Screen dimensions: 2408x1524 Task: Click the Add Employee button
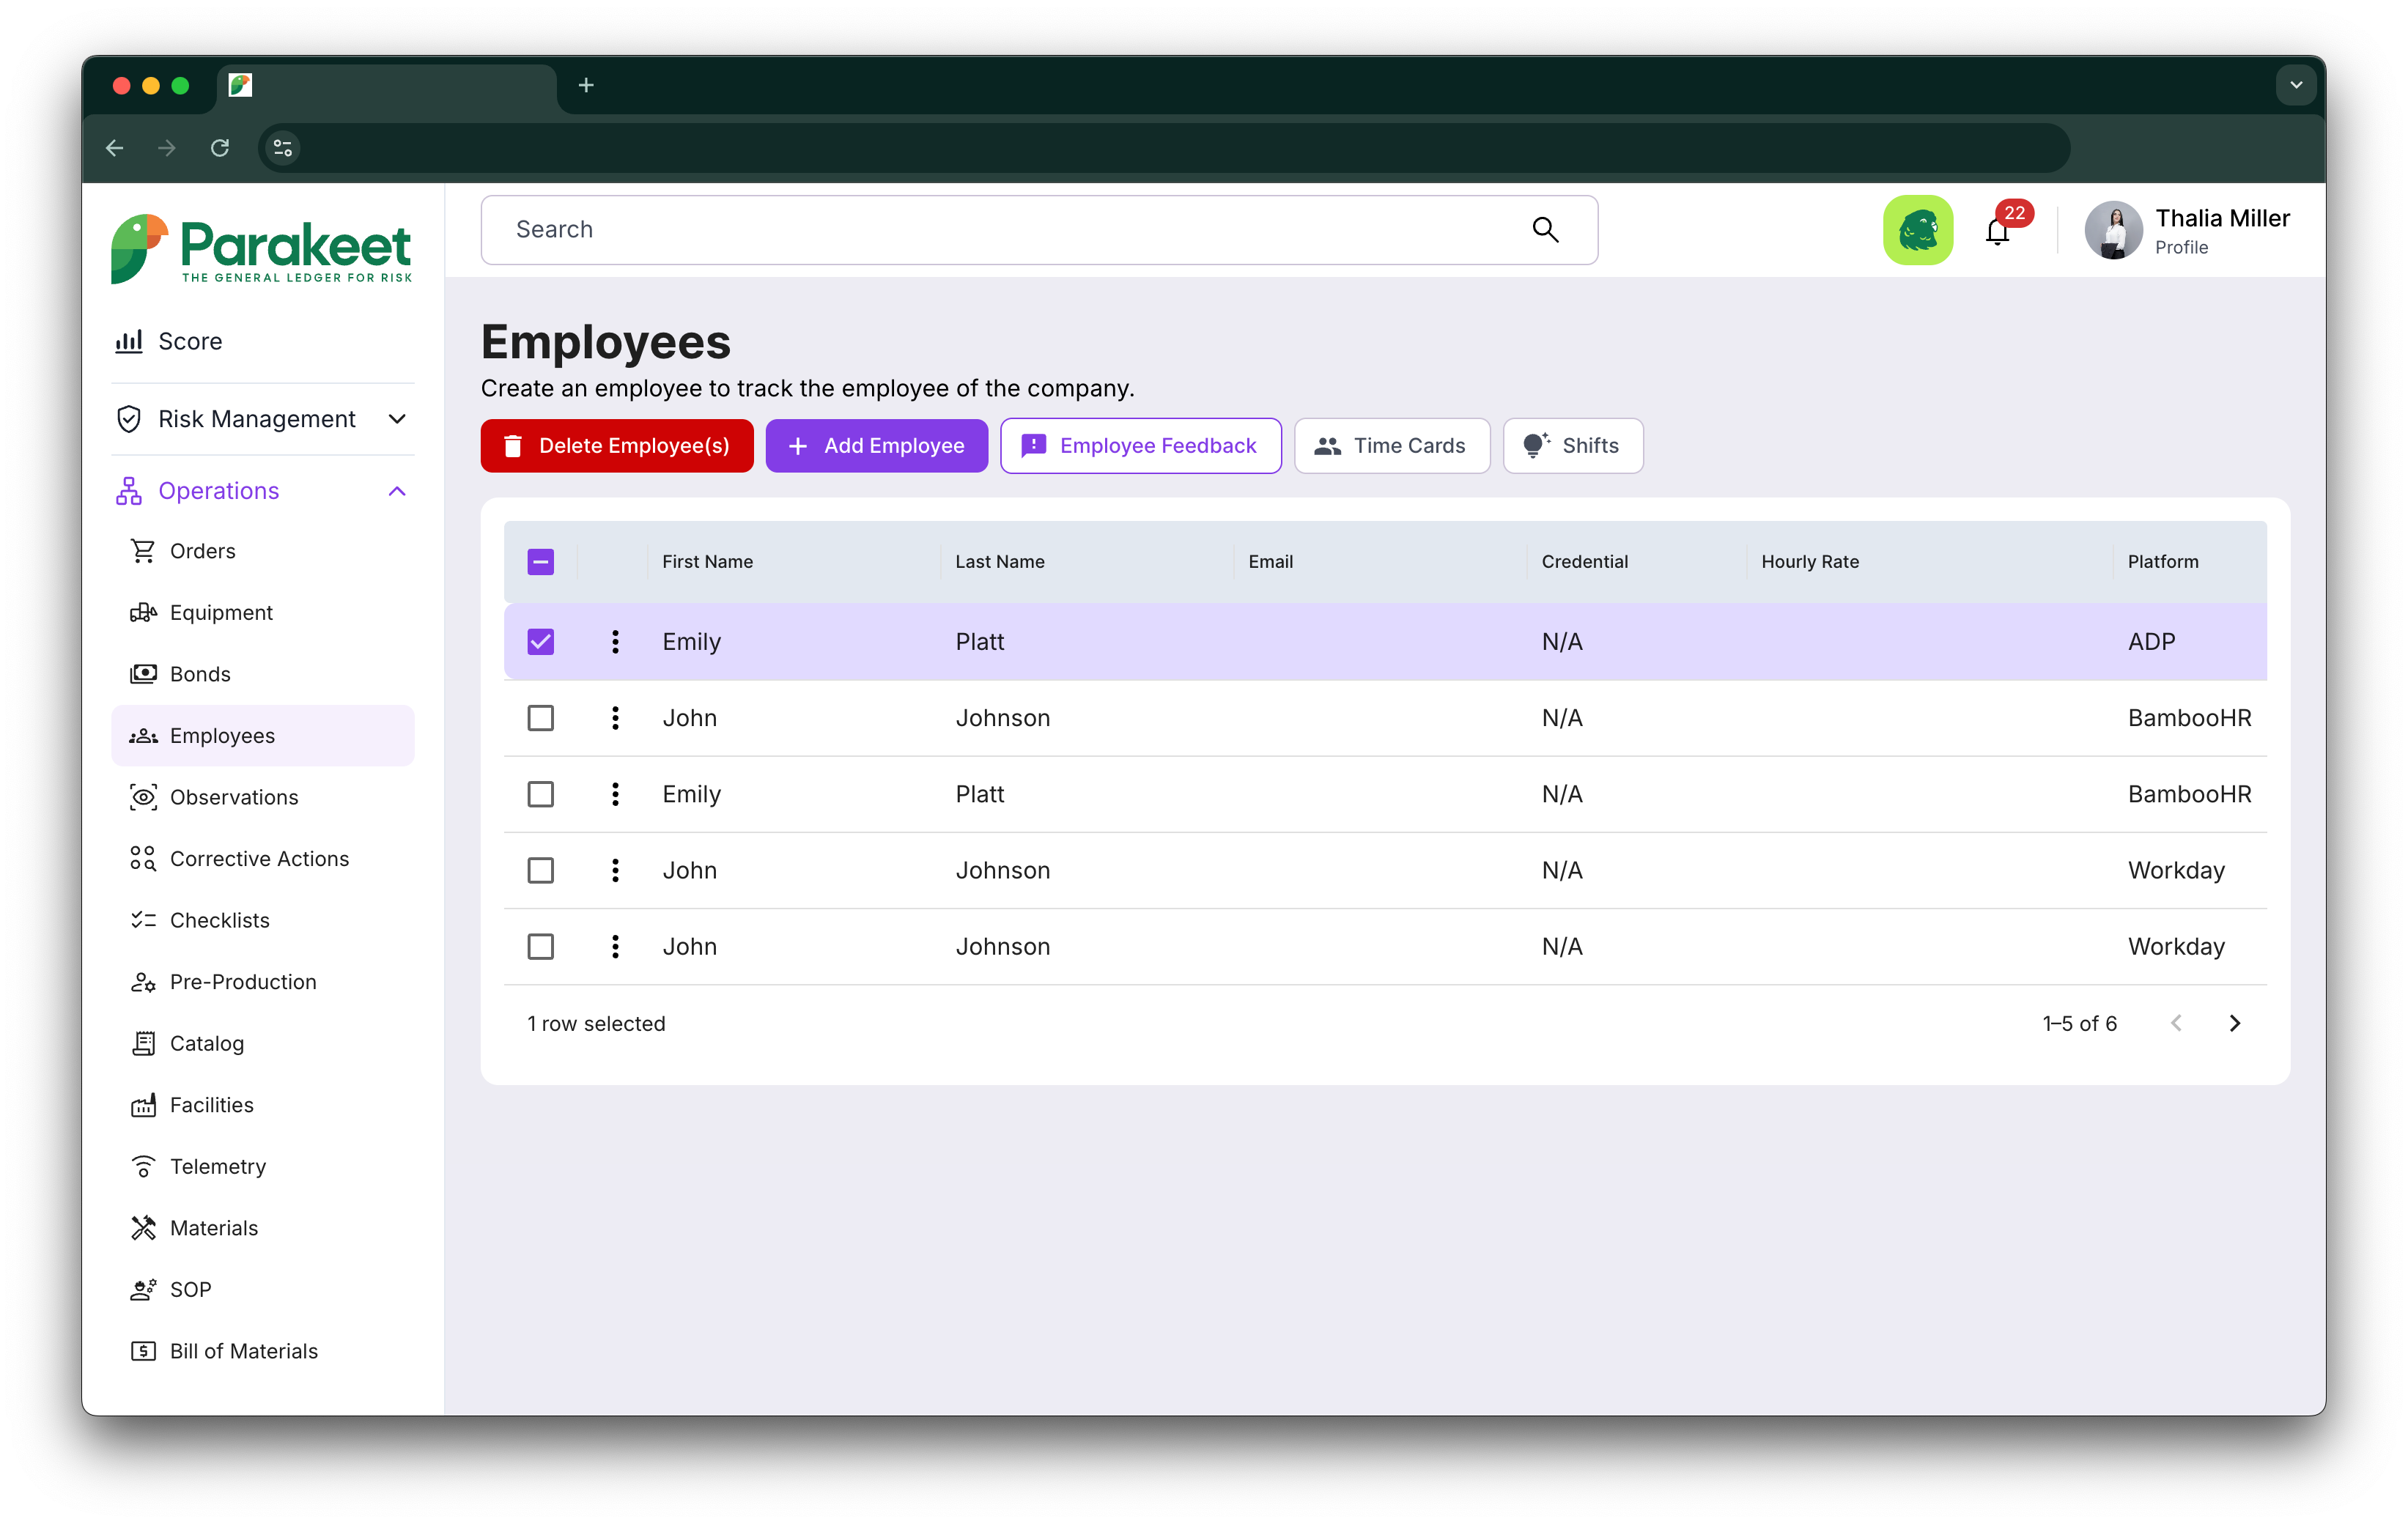point(877,446)
